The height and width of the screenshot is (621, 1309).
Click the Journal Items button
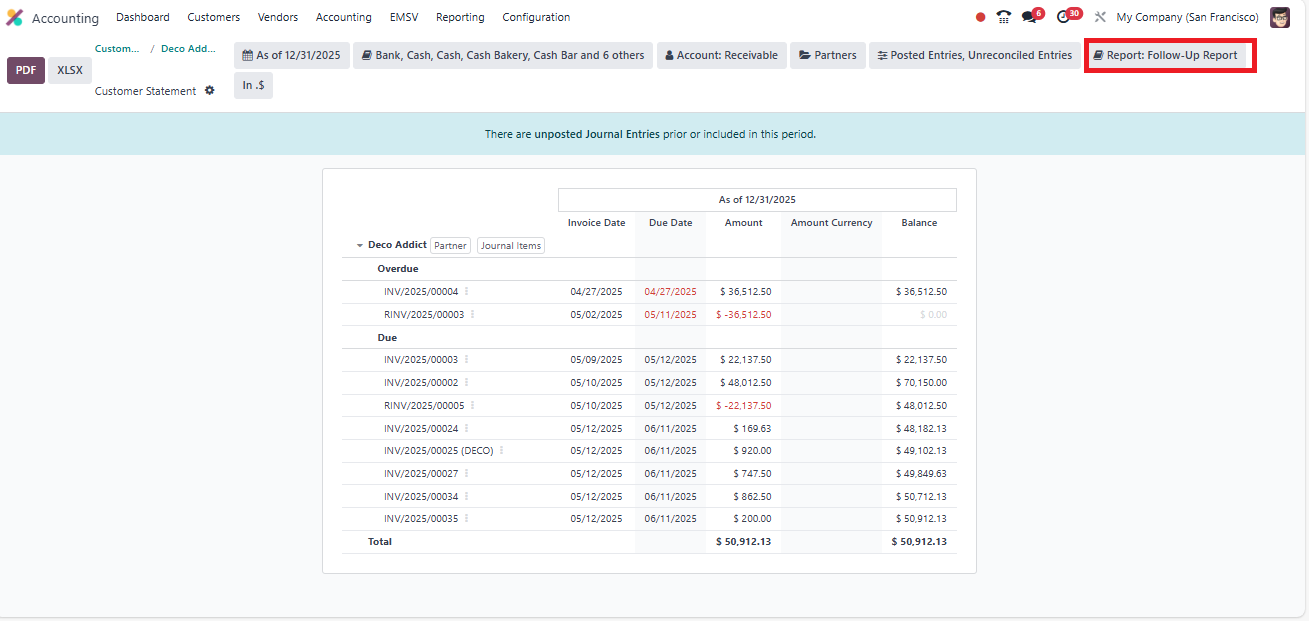[511, 245]
